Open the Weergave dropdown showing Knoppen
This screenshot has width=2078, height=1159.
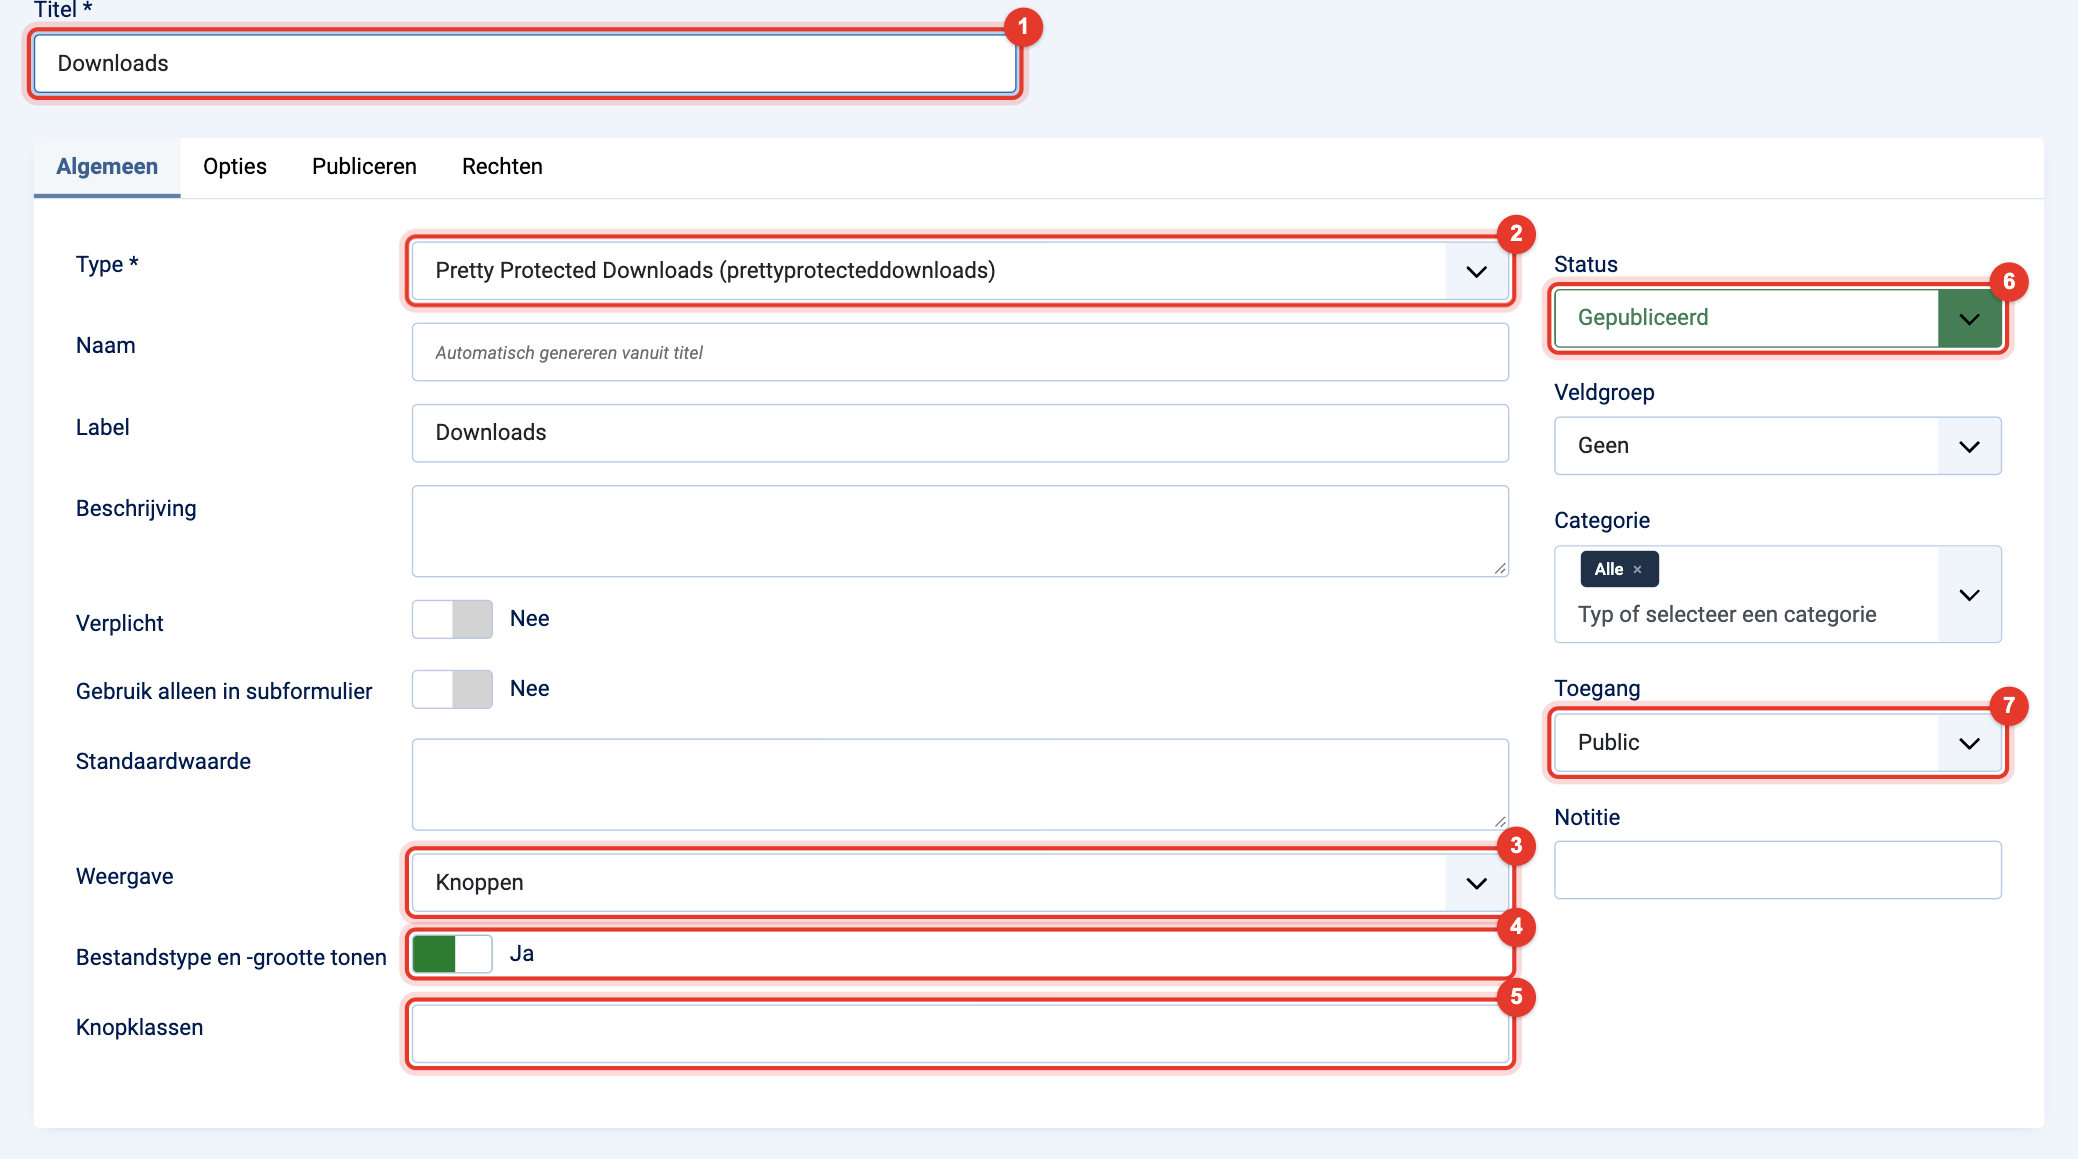959,883
